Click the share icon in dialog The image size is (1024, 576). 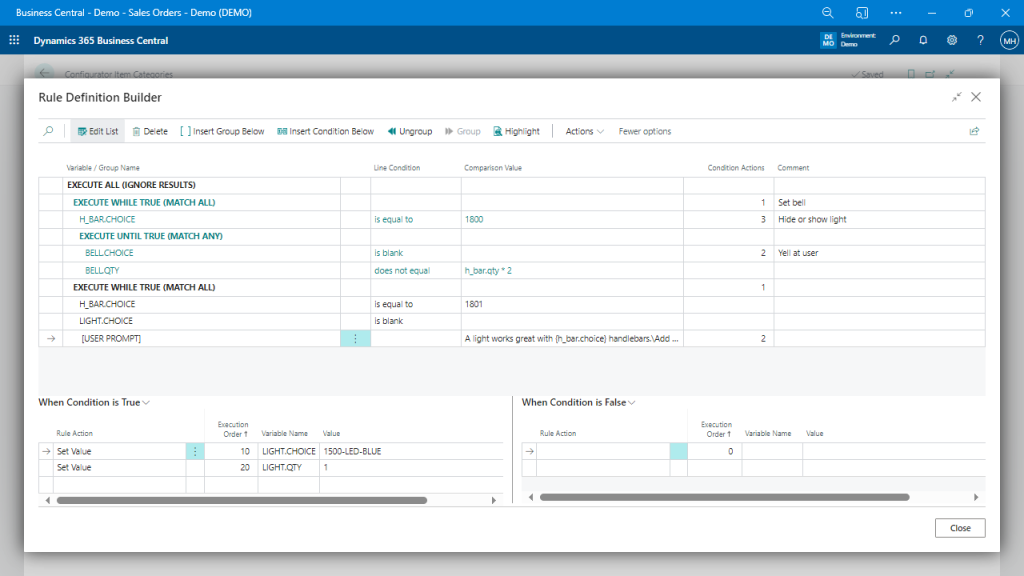[974, 131]
